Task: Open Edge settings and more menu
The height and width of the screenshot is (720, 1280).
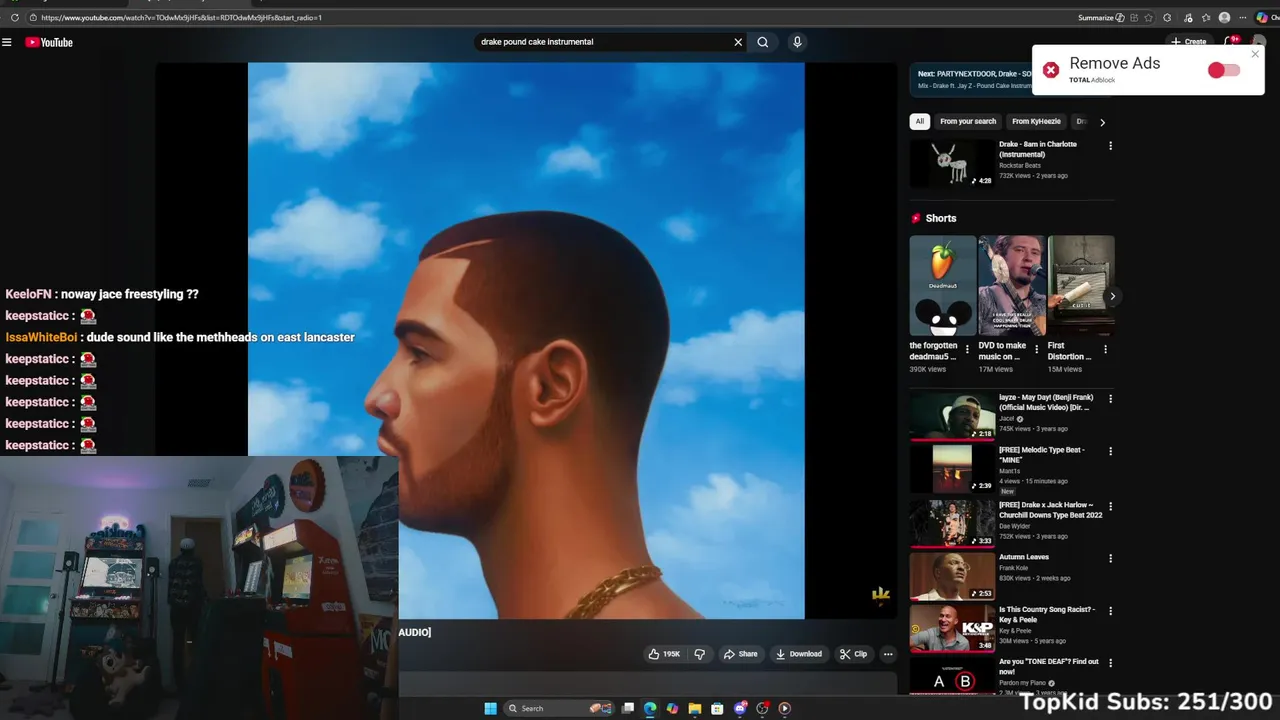Action: 1243,17
